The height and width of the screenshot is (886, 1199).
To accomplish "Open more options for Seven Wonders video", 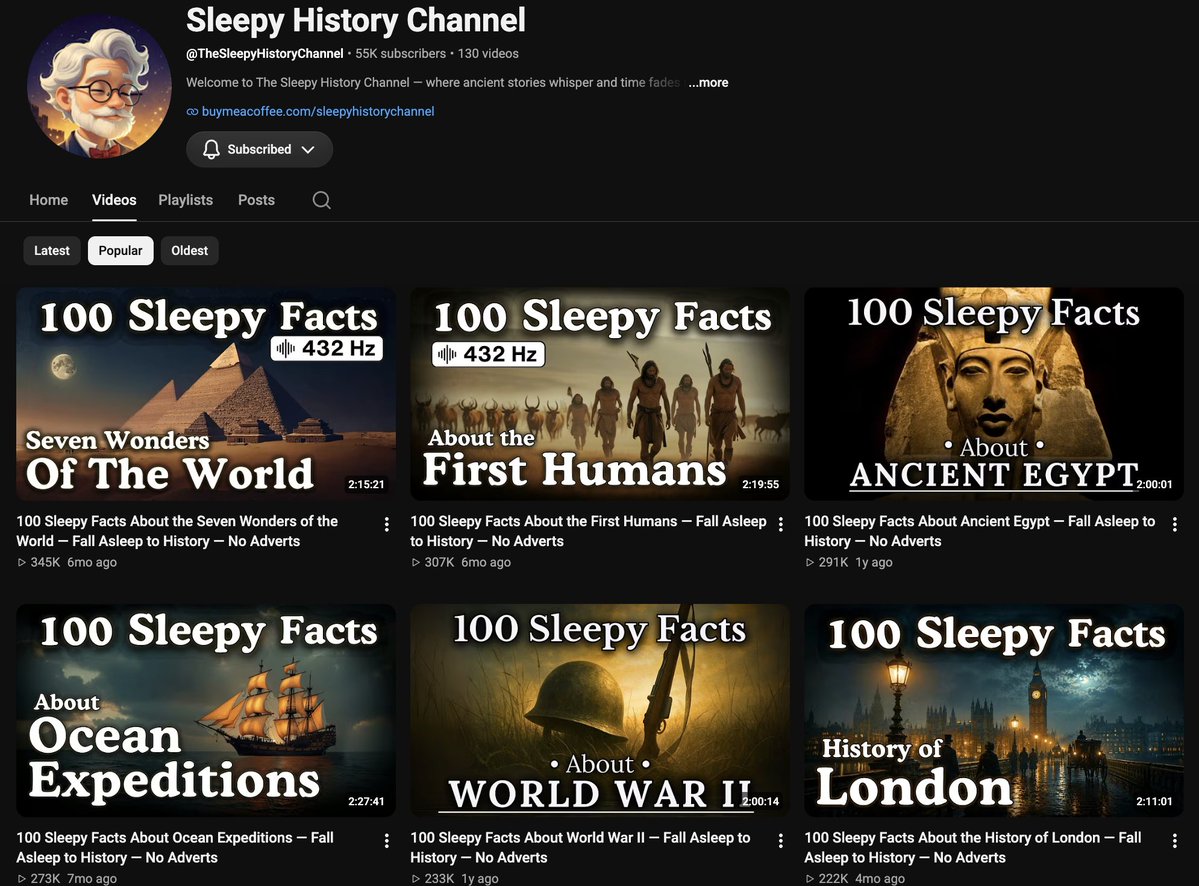I will (386, 524).
